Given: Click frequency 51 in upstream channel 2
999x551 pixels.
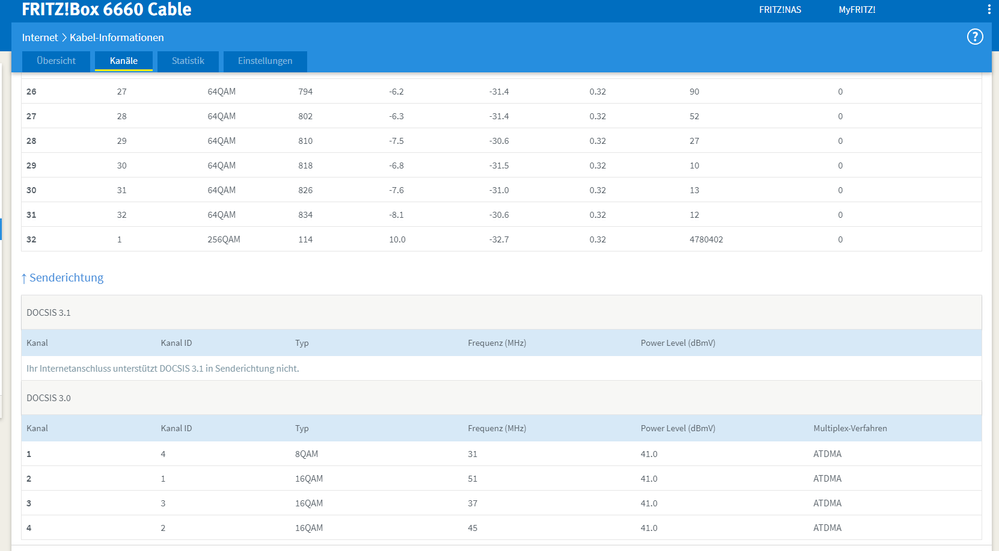Looking at the screenshot, I should 472,479.
